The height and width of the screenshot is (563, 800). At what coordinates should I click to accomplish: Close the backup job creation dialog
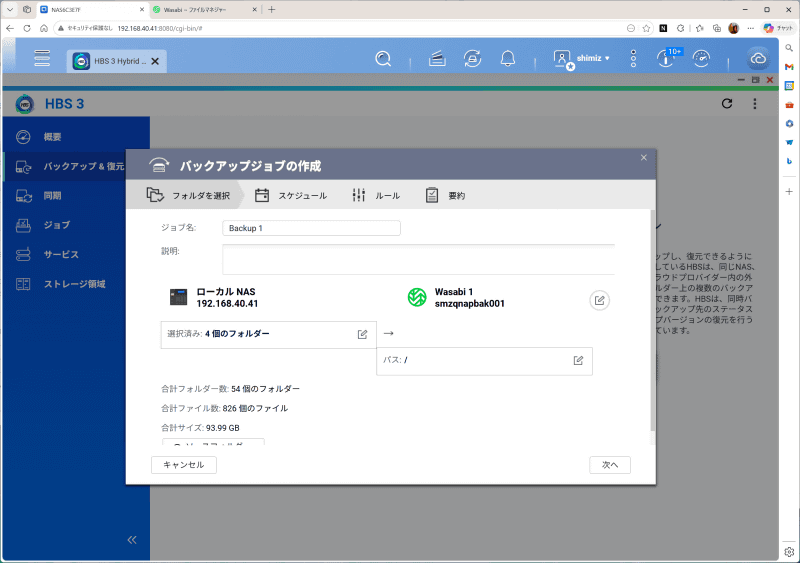pyautogui.click(x=644, y=158)
